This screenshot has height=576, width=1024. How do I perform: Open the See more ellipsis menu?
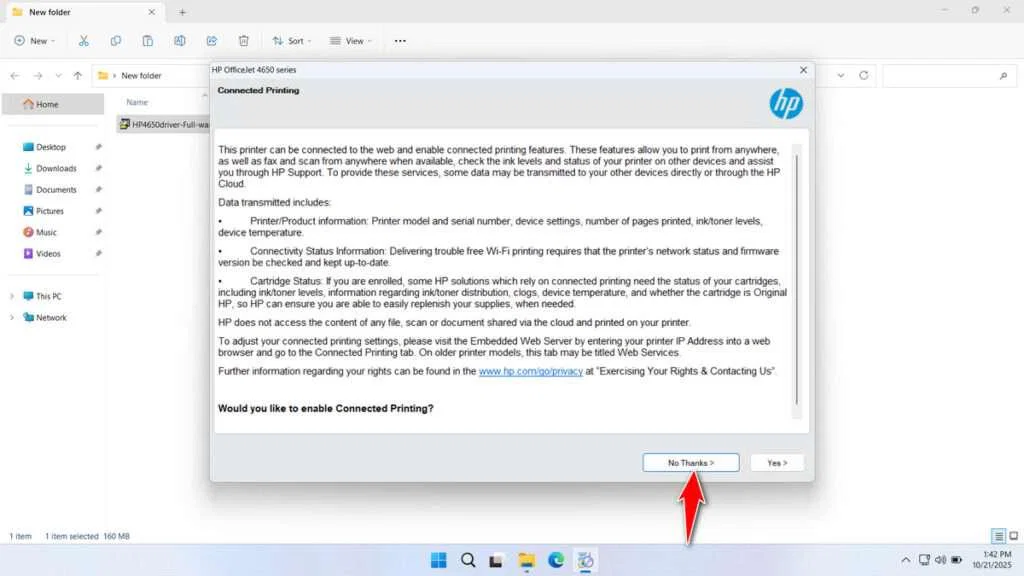click(399, 40)
